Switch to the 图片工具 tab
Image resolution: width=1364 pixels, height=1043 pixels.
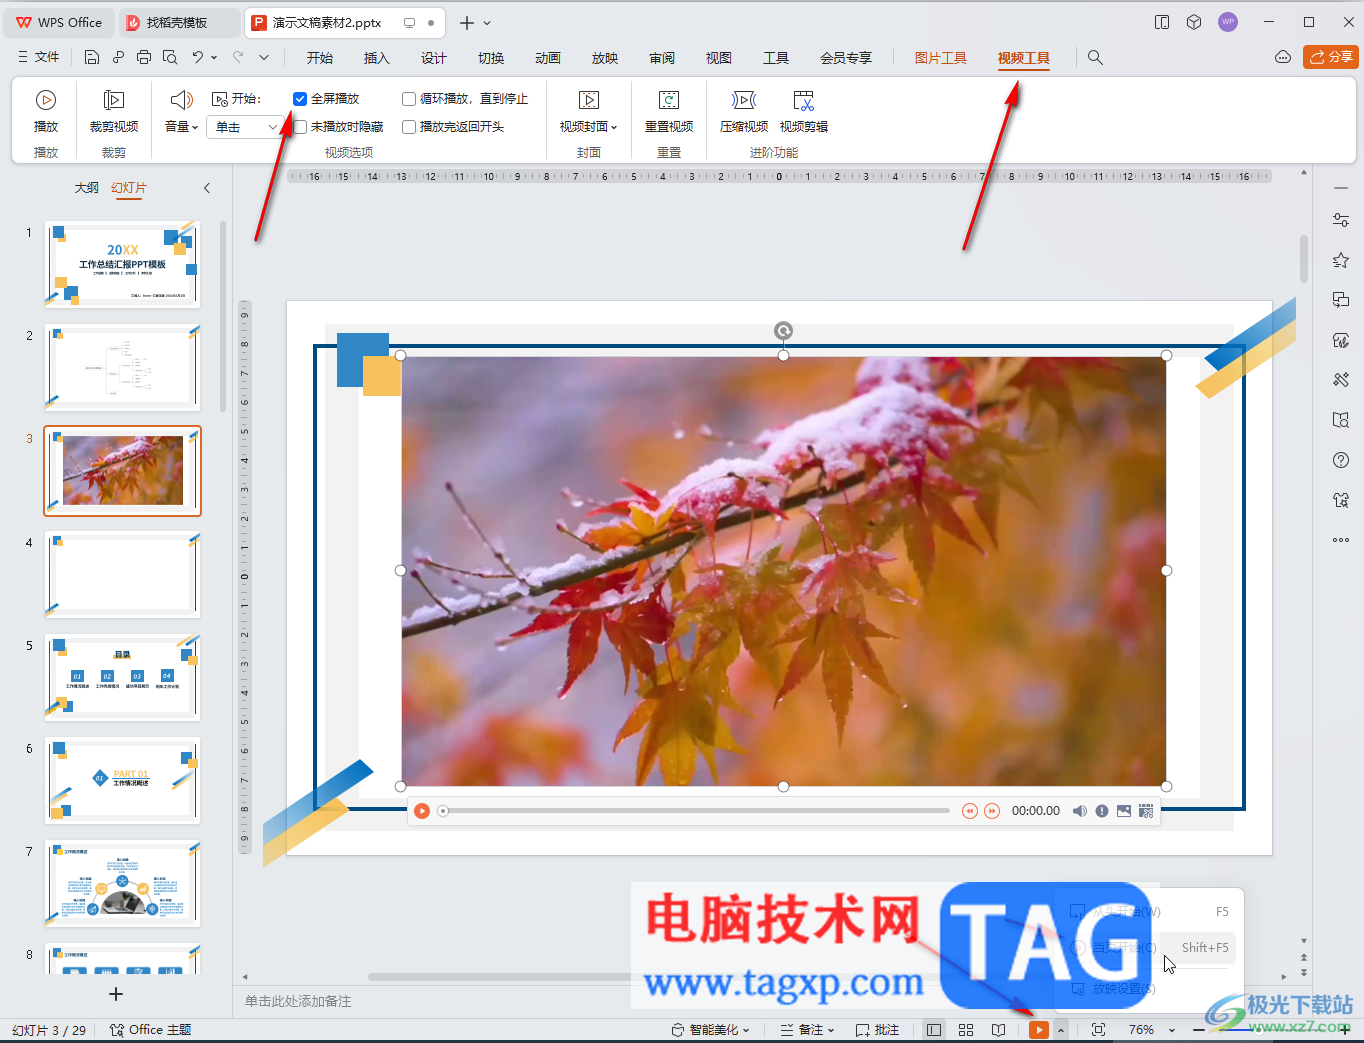(941, 58)
